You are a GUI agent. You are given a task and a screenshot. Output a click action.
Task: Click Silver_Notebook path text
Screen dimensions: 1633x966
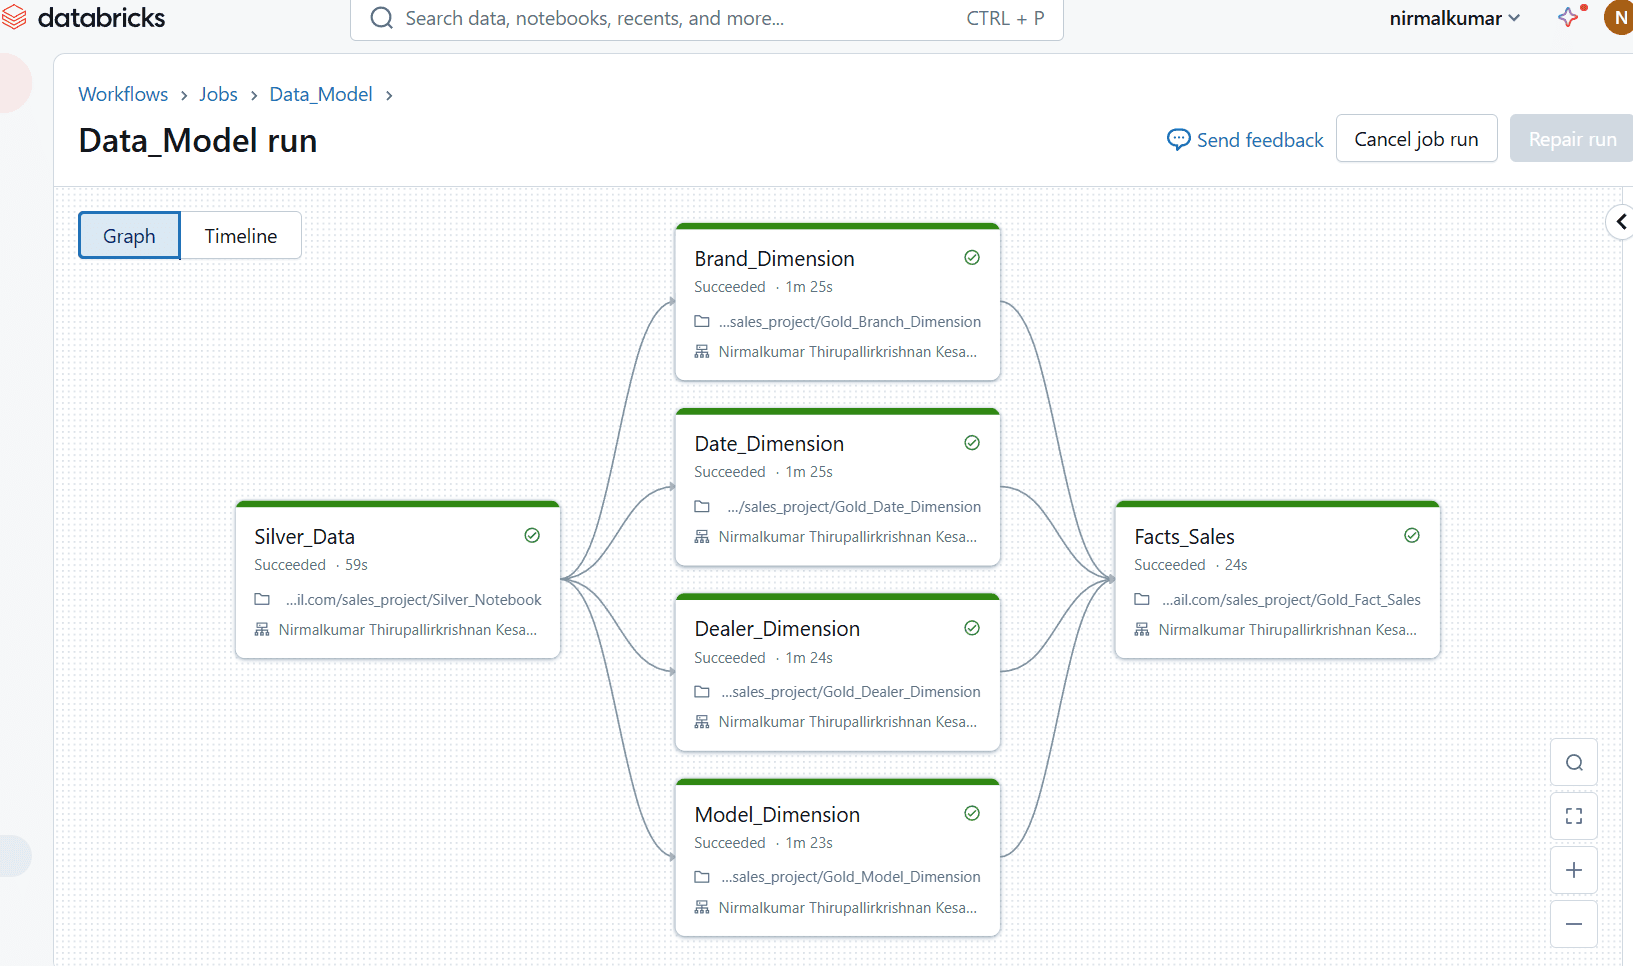pyautogui.click(x=413, y=600)
